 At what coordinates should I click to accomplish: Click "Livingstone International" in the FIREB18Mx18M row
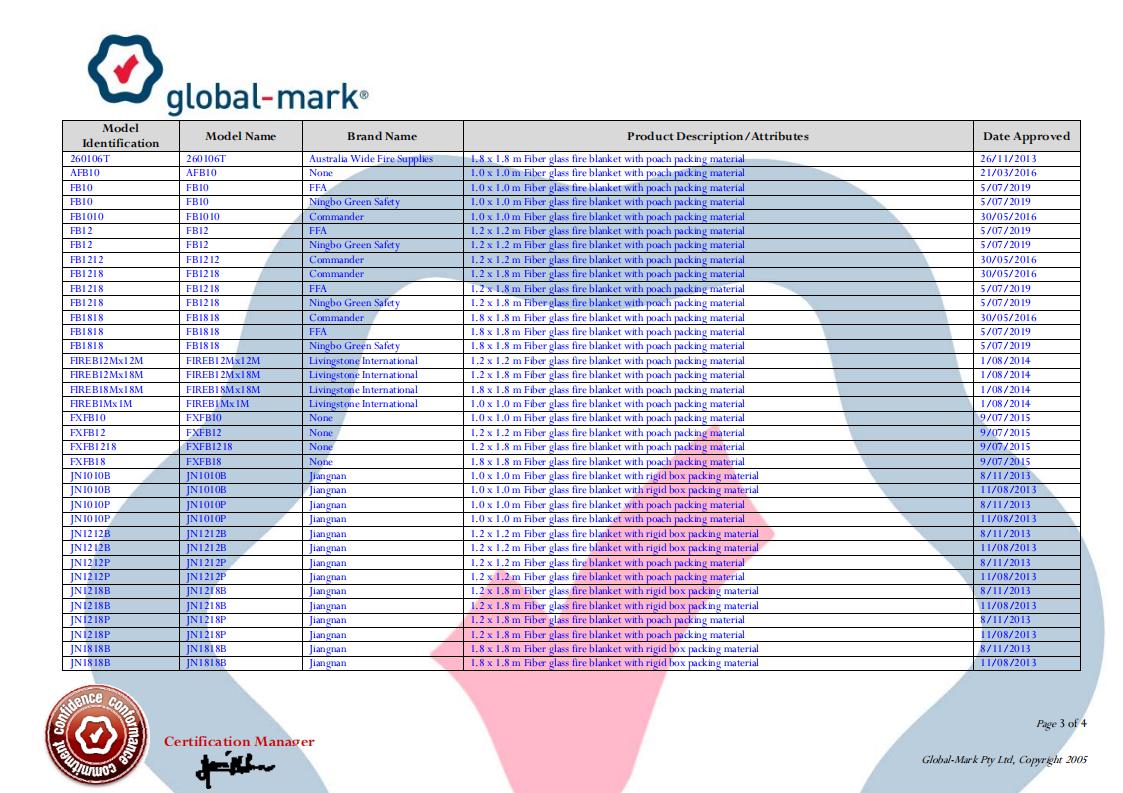363,390
